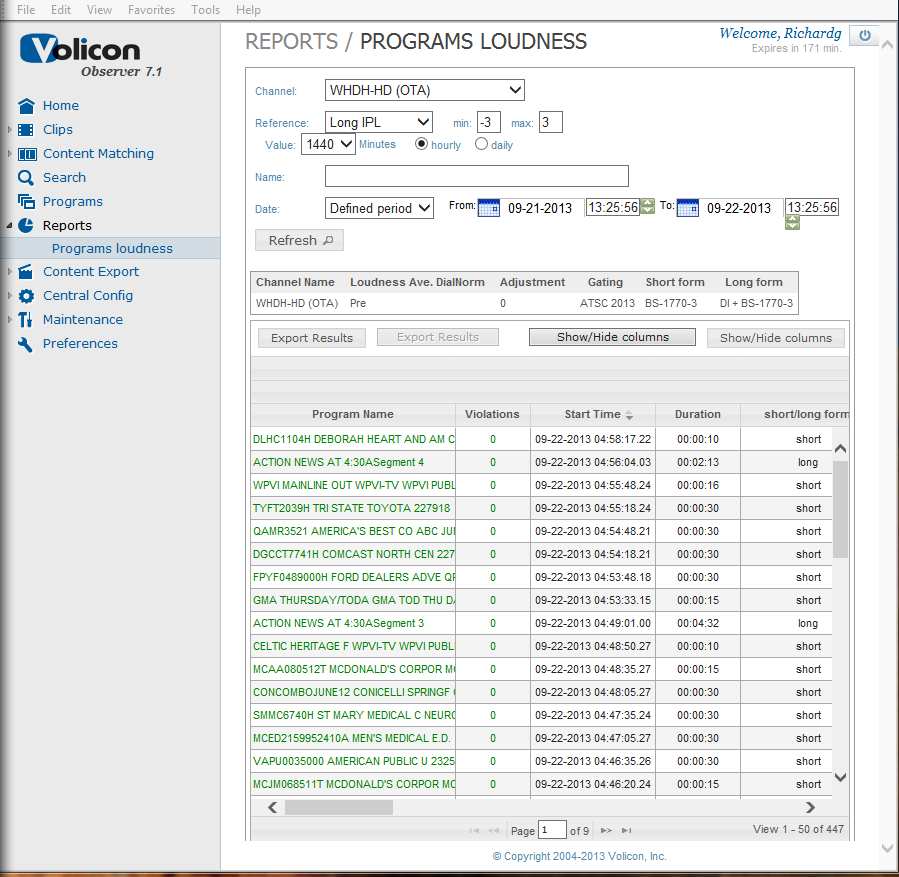899x877 pixels.
Task: Click inside the Page number input box
Action: click(x=552, y=829)
